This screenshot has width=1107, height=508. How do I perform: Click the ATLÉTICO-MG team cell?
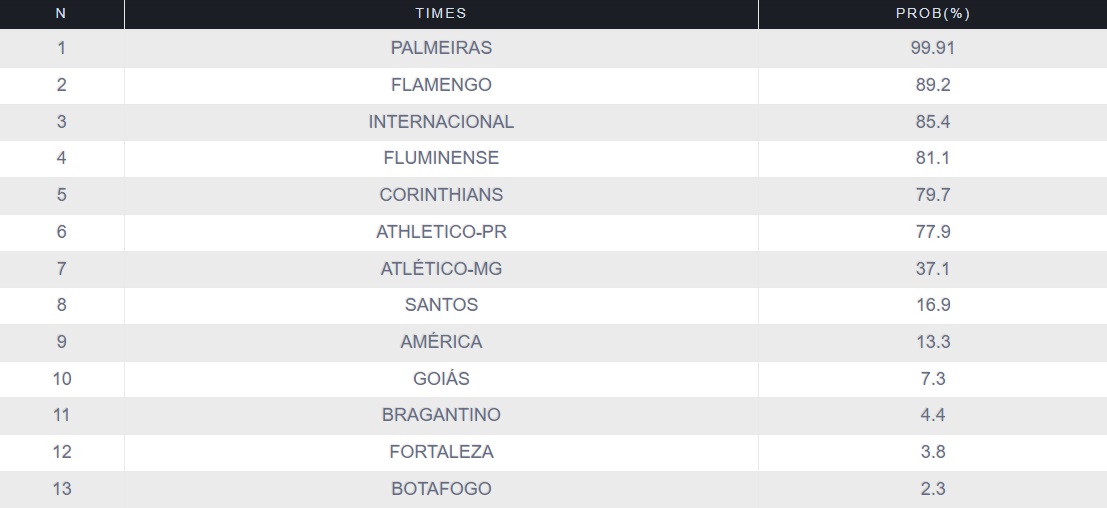441,268
